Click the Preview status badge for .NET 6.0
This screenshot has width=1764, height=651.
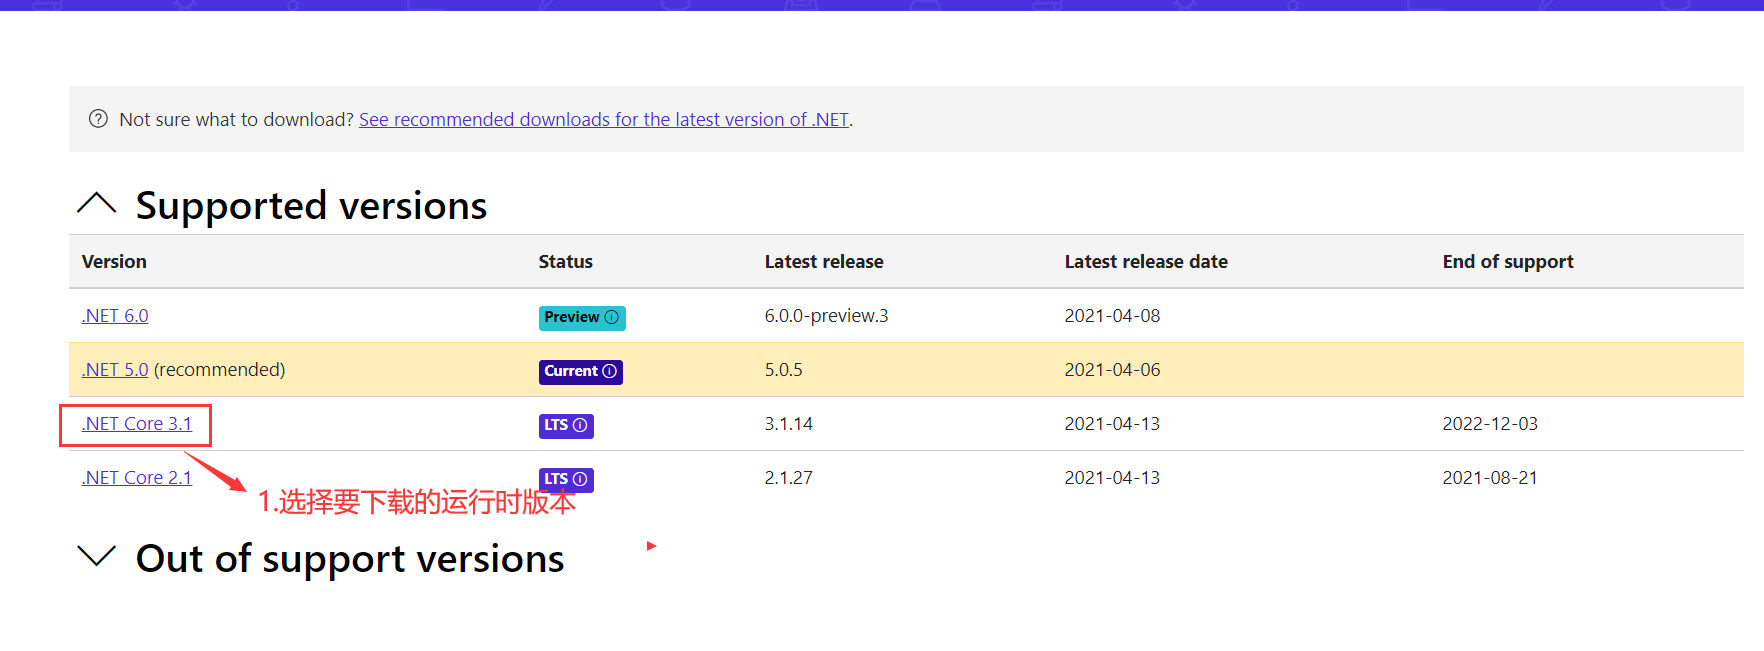point(582,317)
